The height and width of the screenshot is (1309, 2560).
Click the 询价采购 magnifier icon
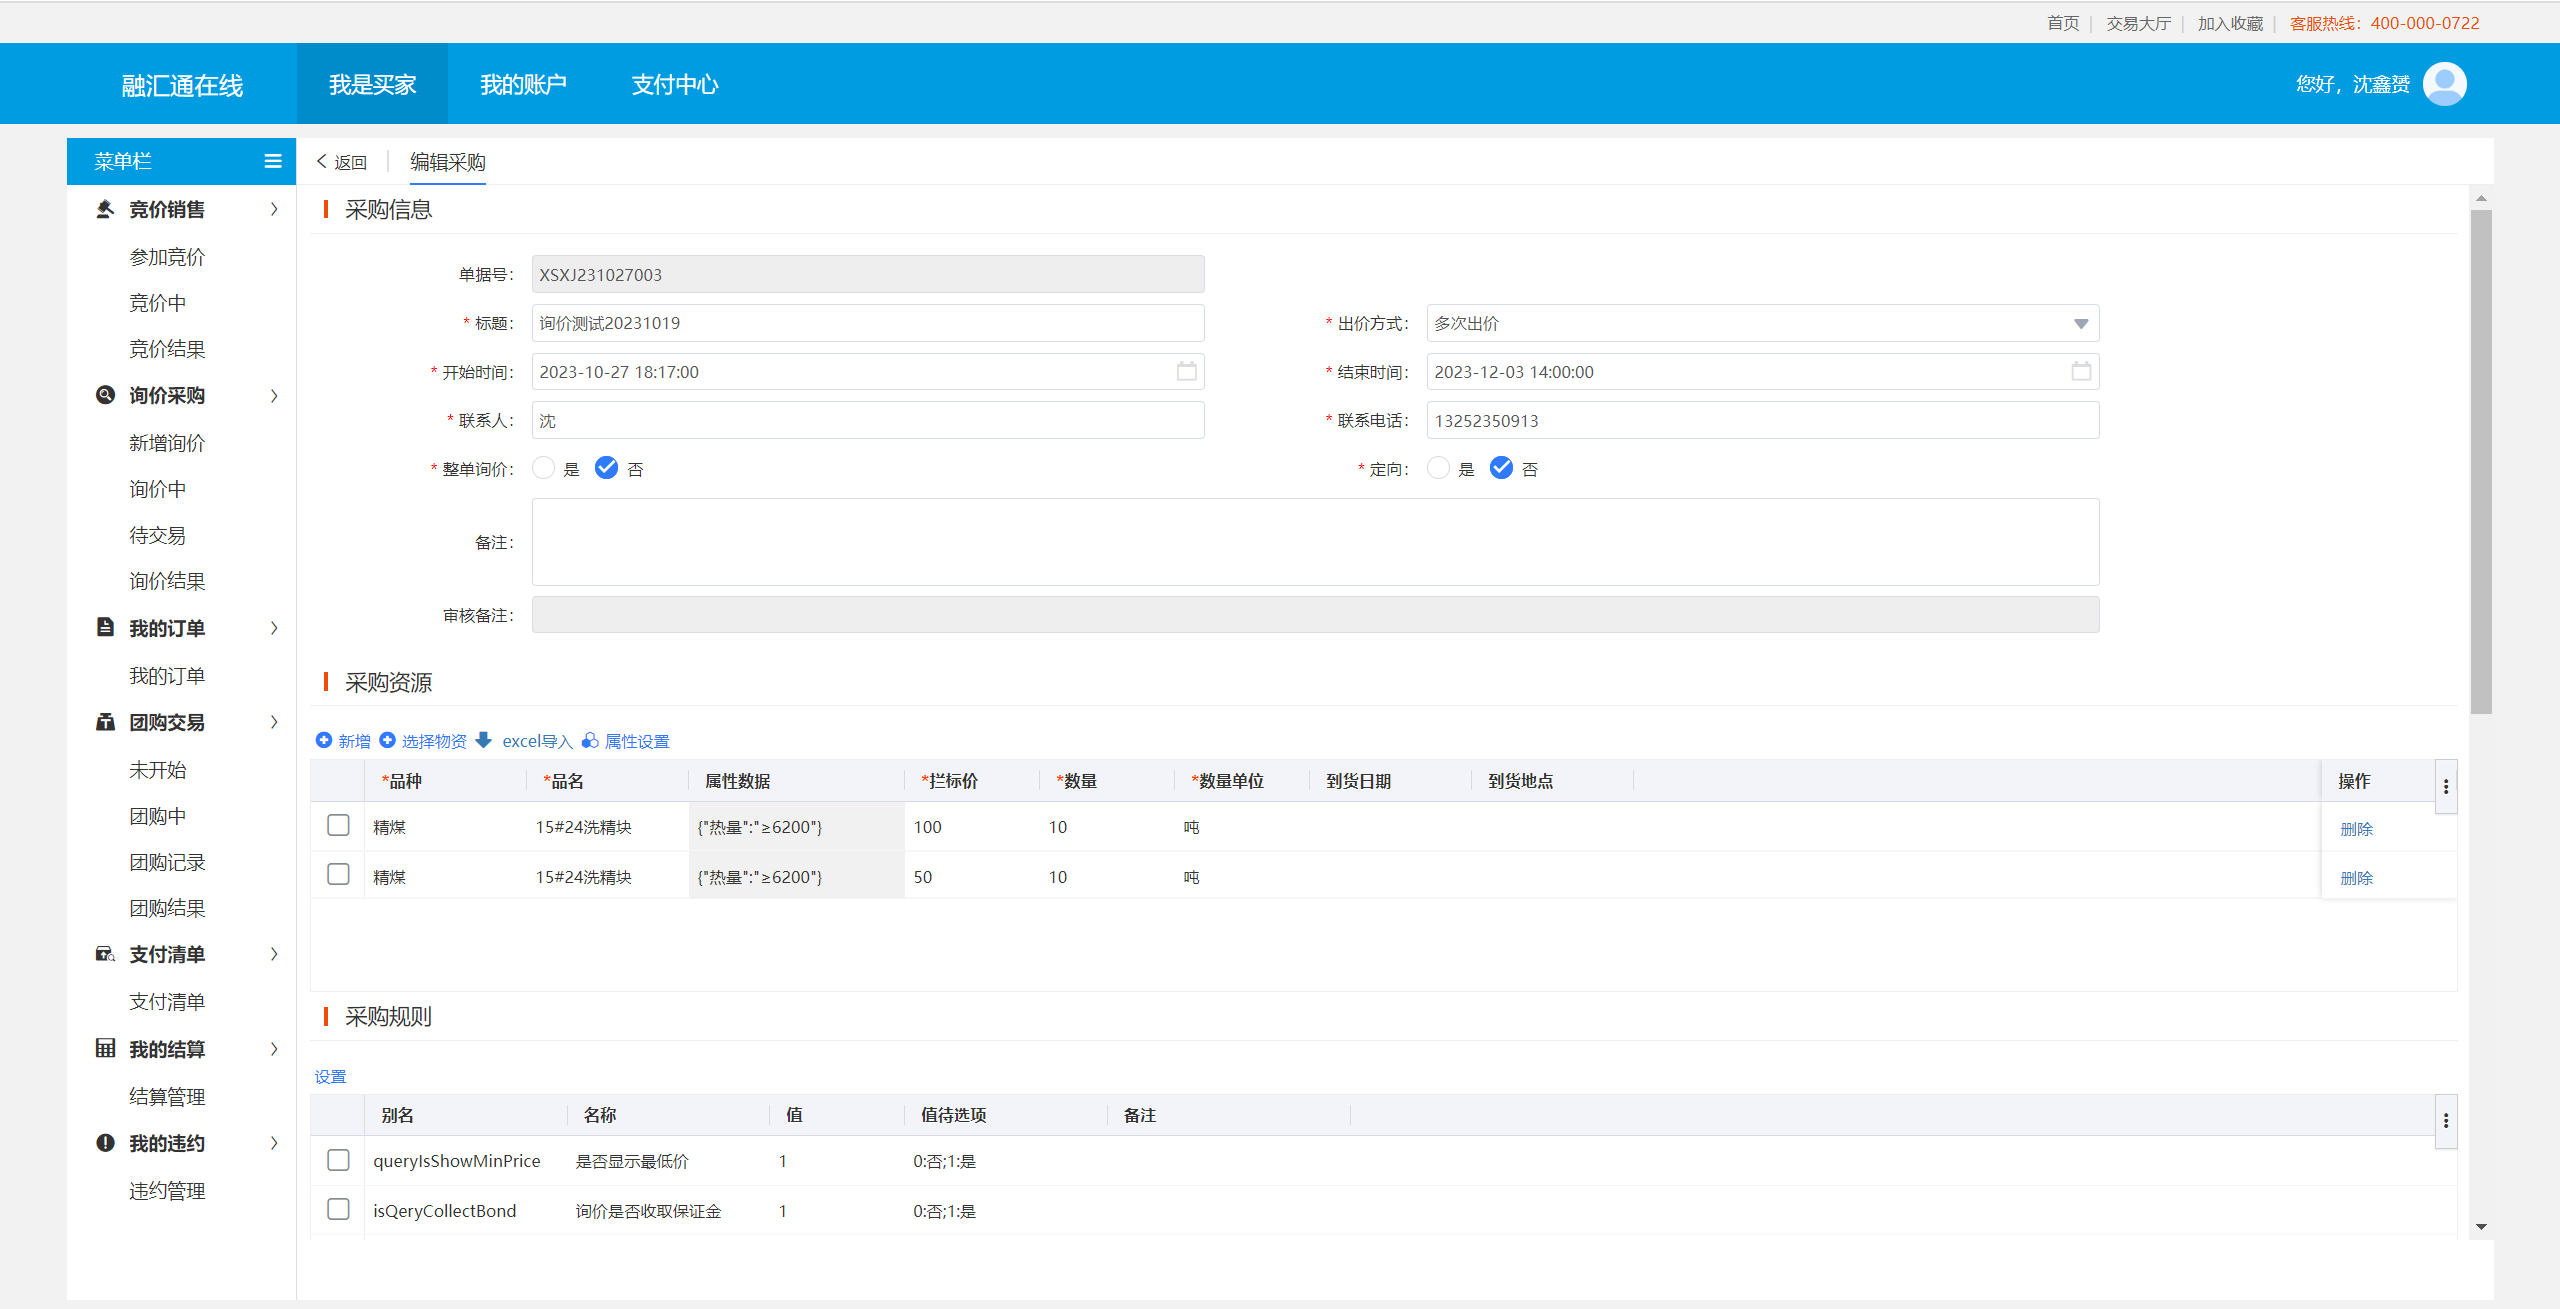point(105,395)
